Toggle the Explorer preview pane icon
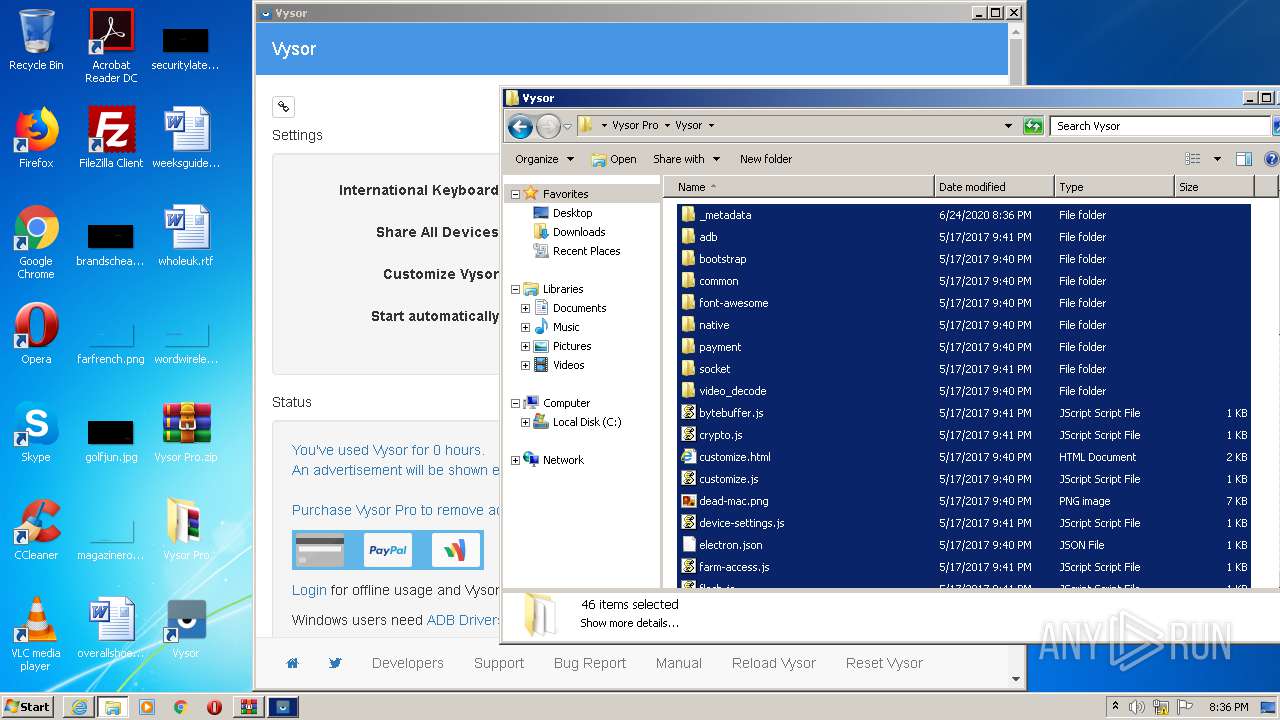Screen dimensions: 1280x720 pyautogui.click(x=1244, y=159)
